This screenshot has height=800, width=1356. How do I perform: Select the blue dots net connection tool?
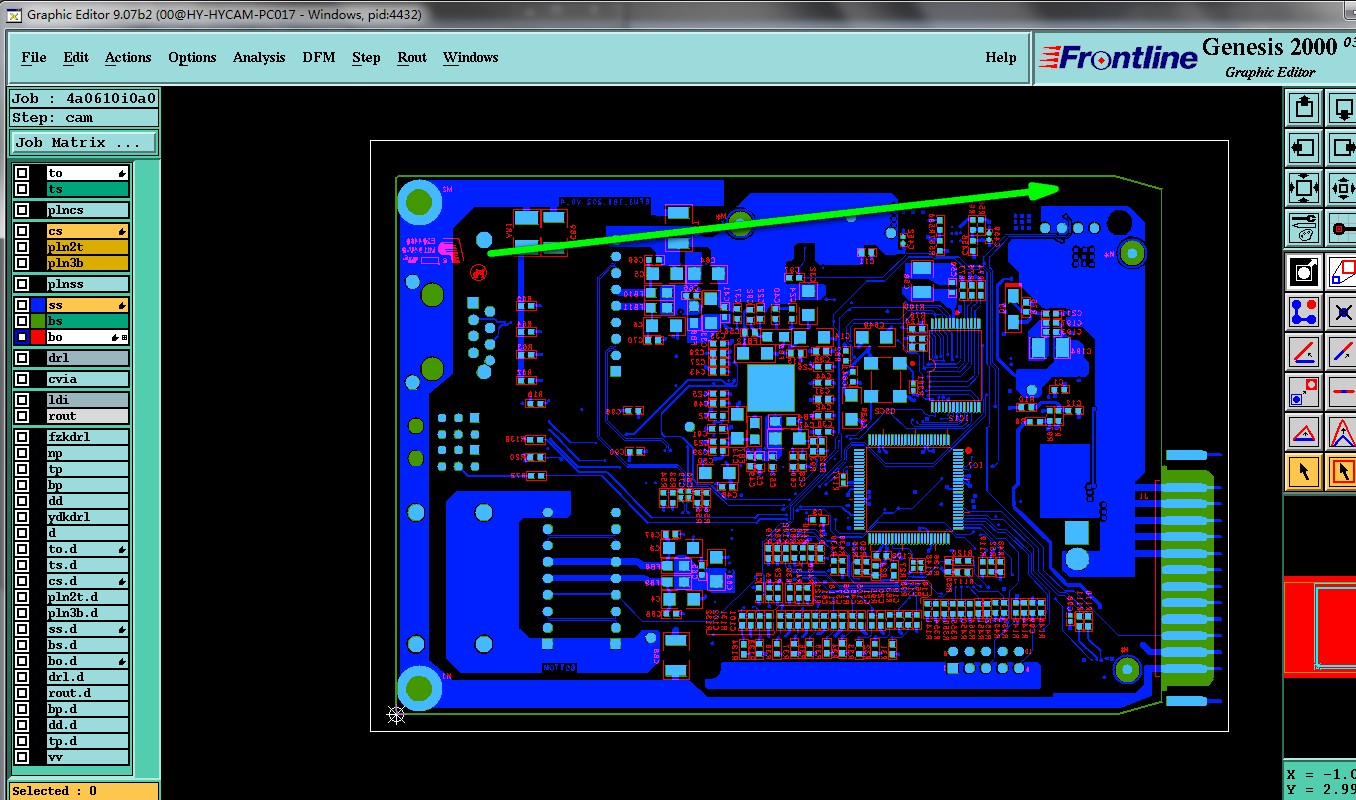1303,311
